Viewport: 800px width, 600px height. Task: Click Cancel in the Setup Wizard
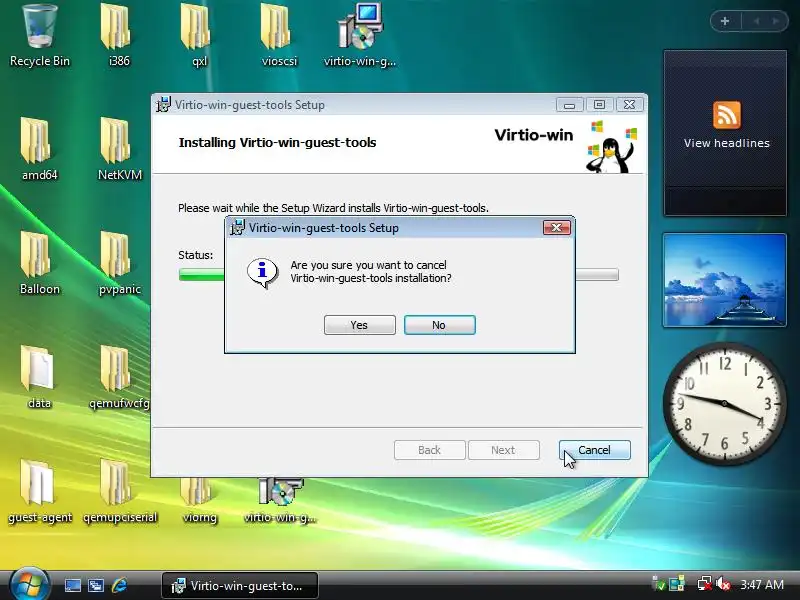594,450
